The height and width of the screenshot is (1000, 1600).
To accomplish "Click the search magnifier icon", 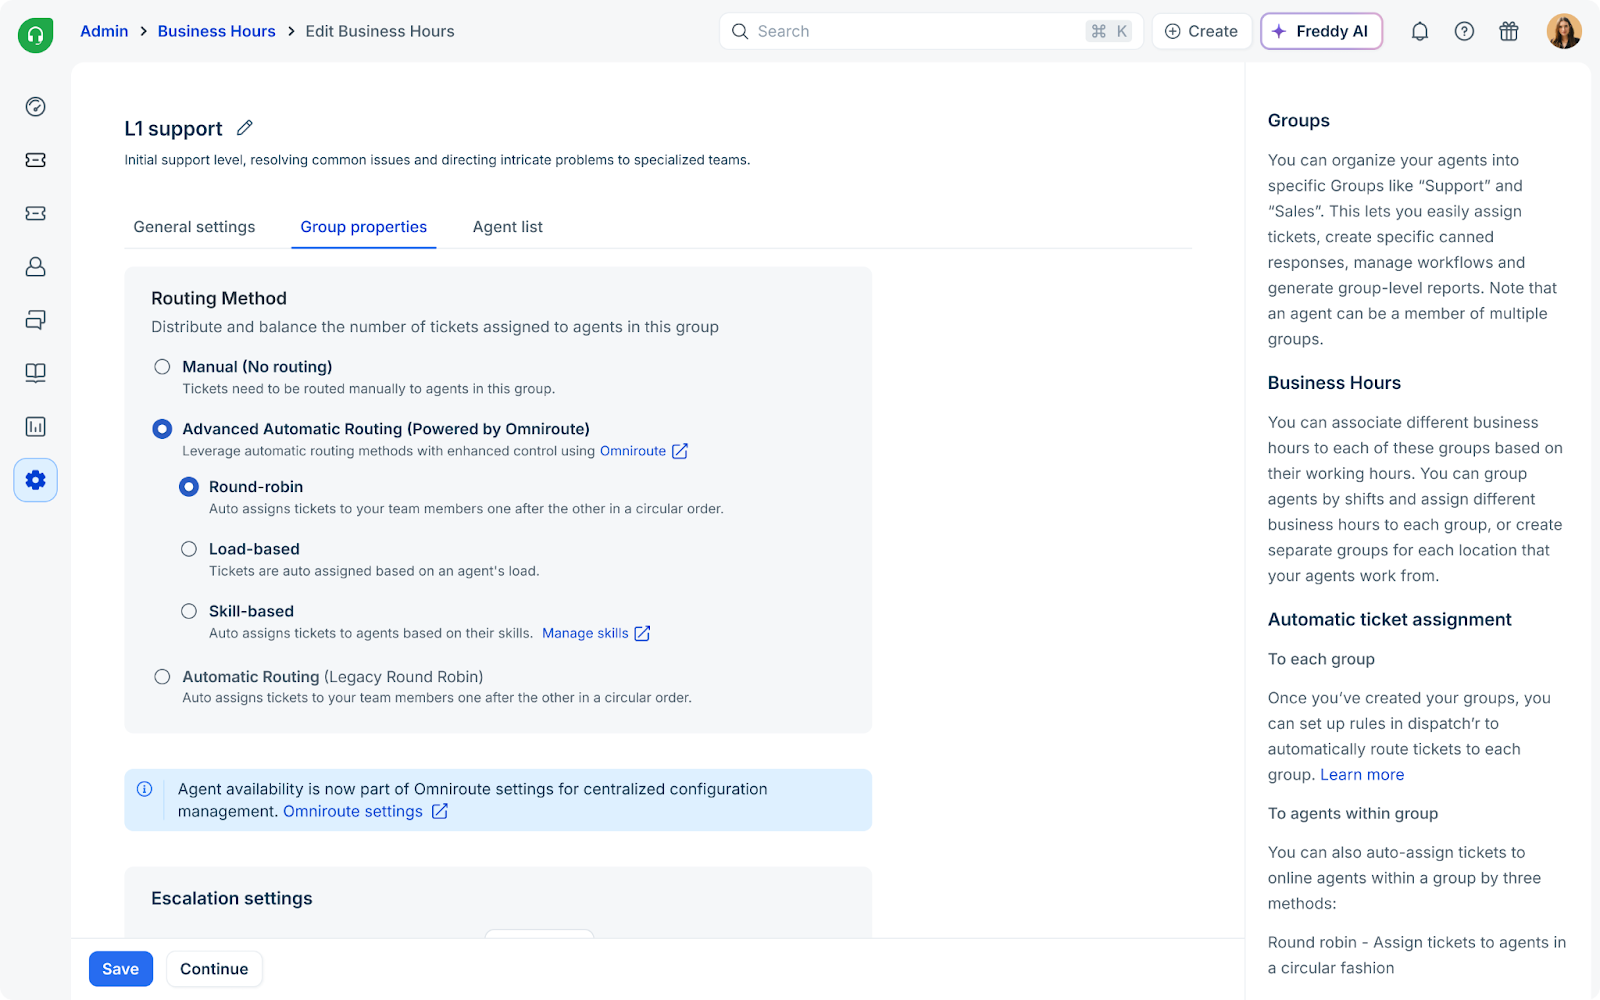I will [740, 32].
